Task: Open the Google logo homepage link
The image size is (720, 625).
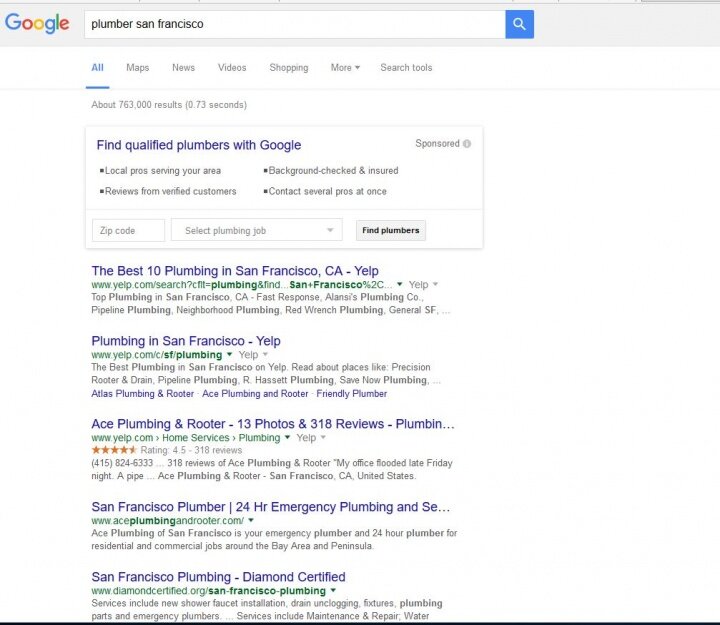Action: pos(37,23)
